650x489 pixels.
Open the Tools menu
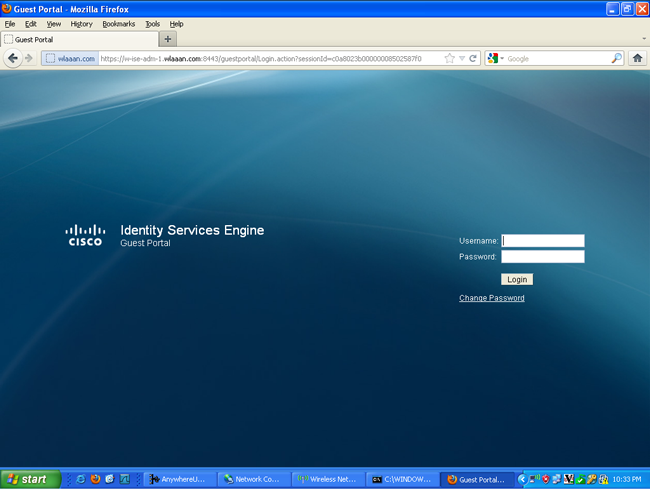152,24
